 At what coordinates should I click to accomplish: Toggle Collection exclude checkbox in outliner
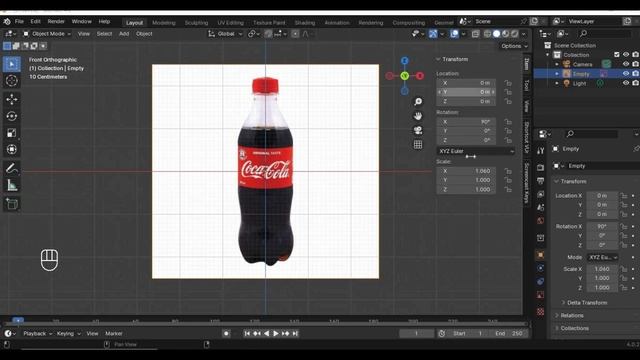point(617,55)
